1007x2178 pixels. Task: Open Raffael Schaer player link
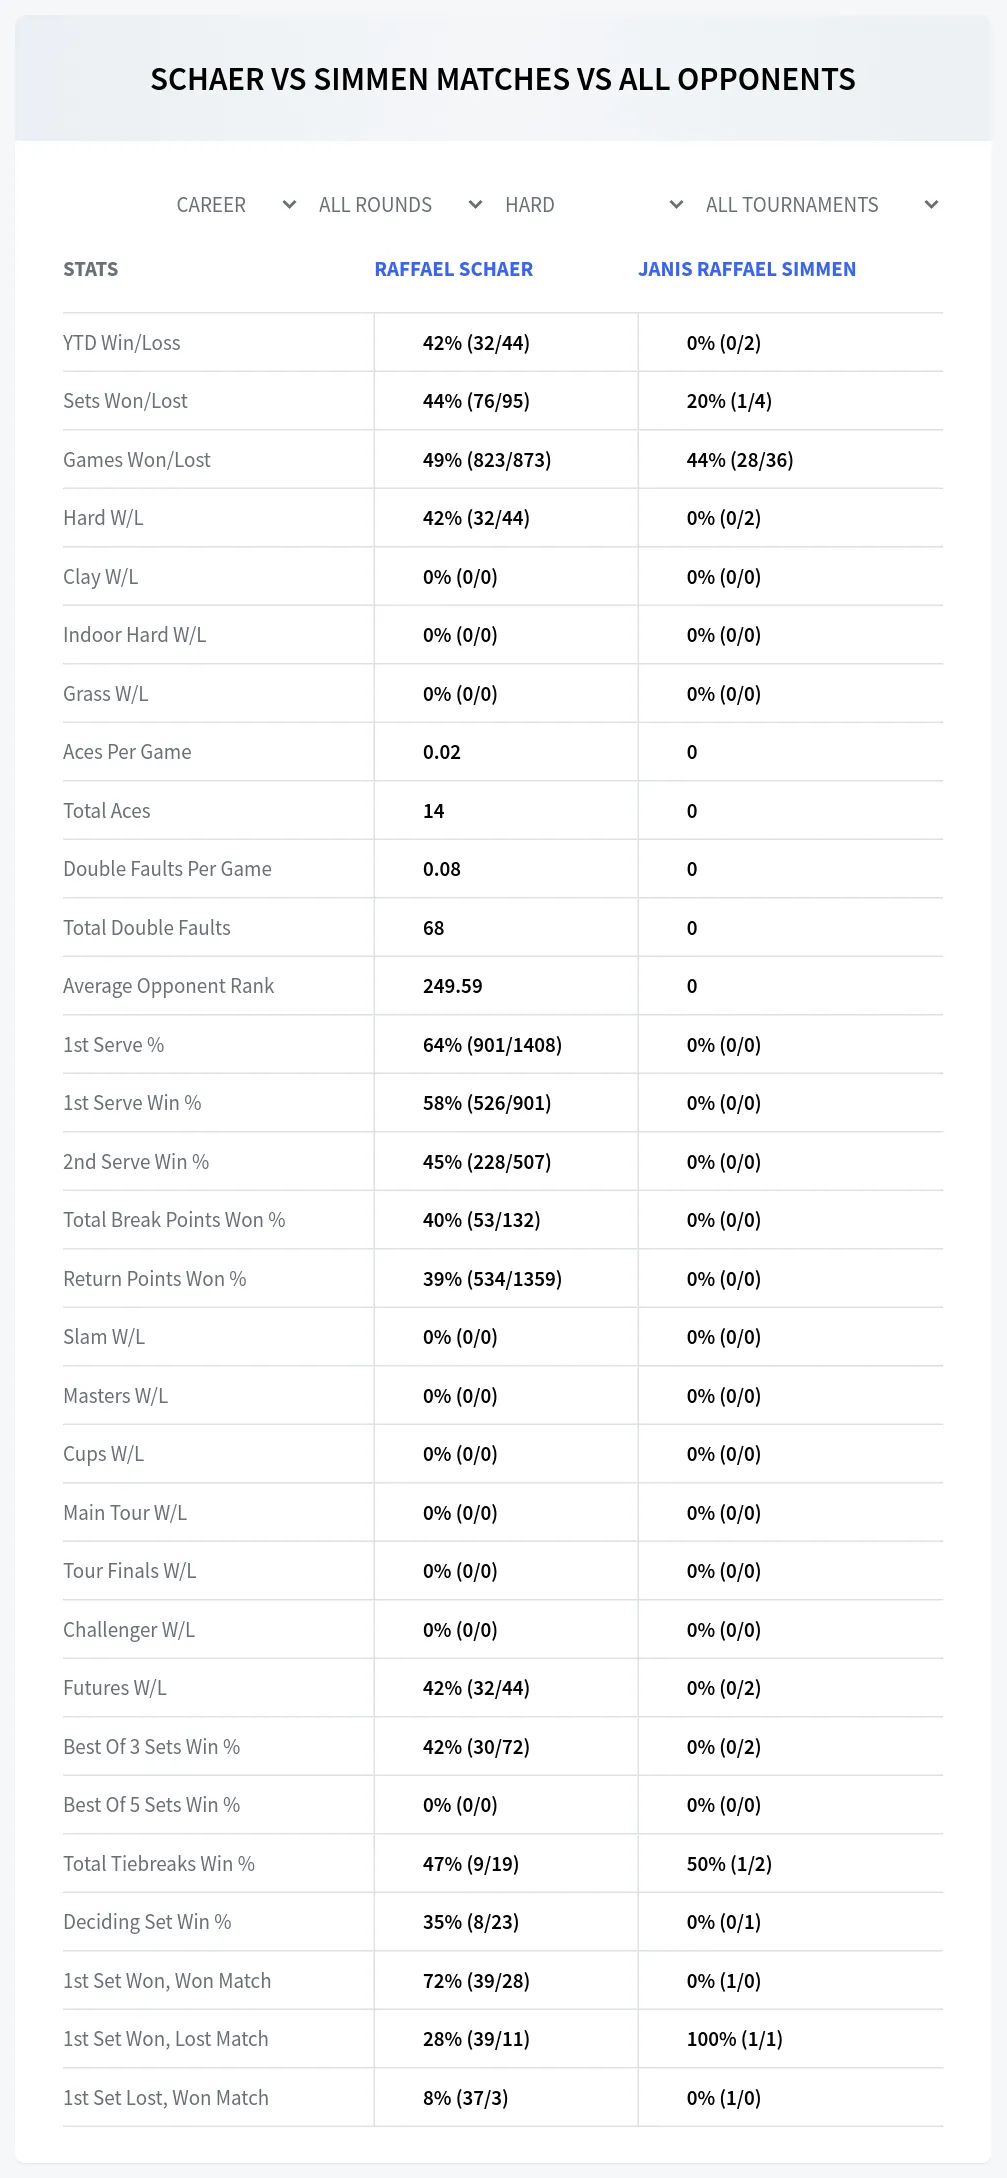click(454, 269)
